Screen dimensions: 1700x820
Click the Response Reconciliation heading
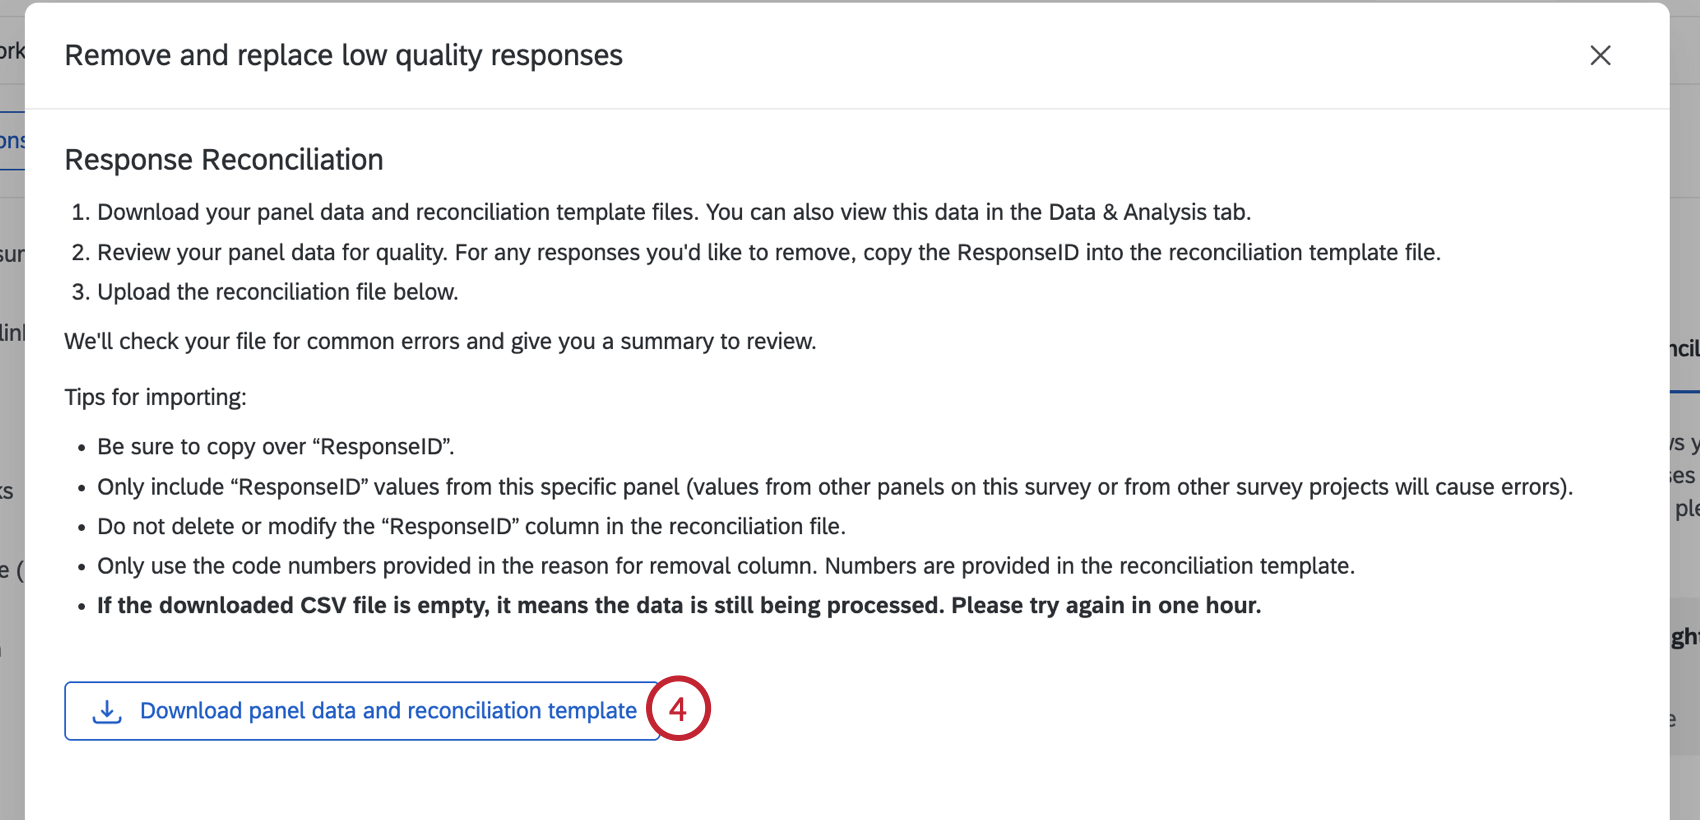point(223,159)
